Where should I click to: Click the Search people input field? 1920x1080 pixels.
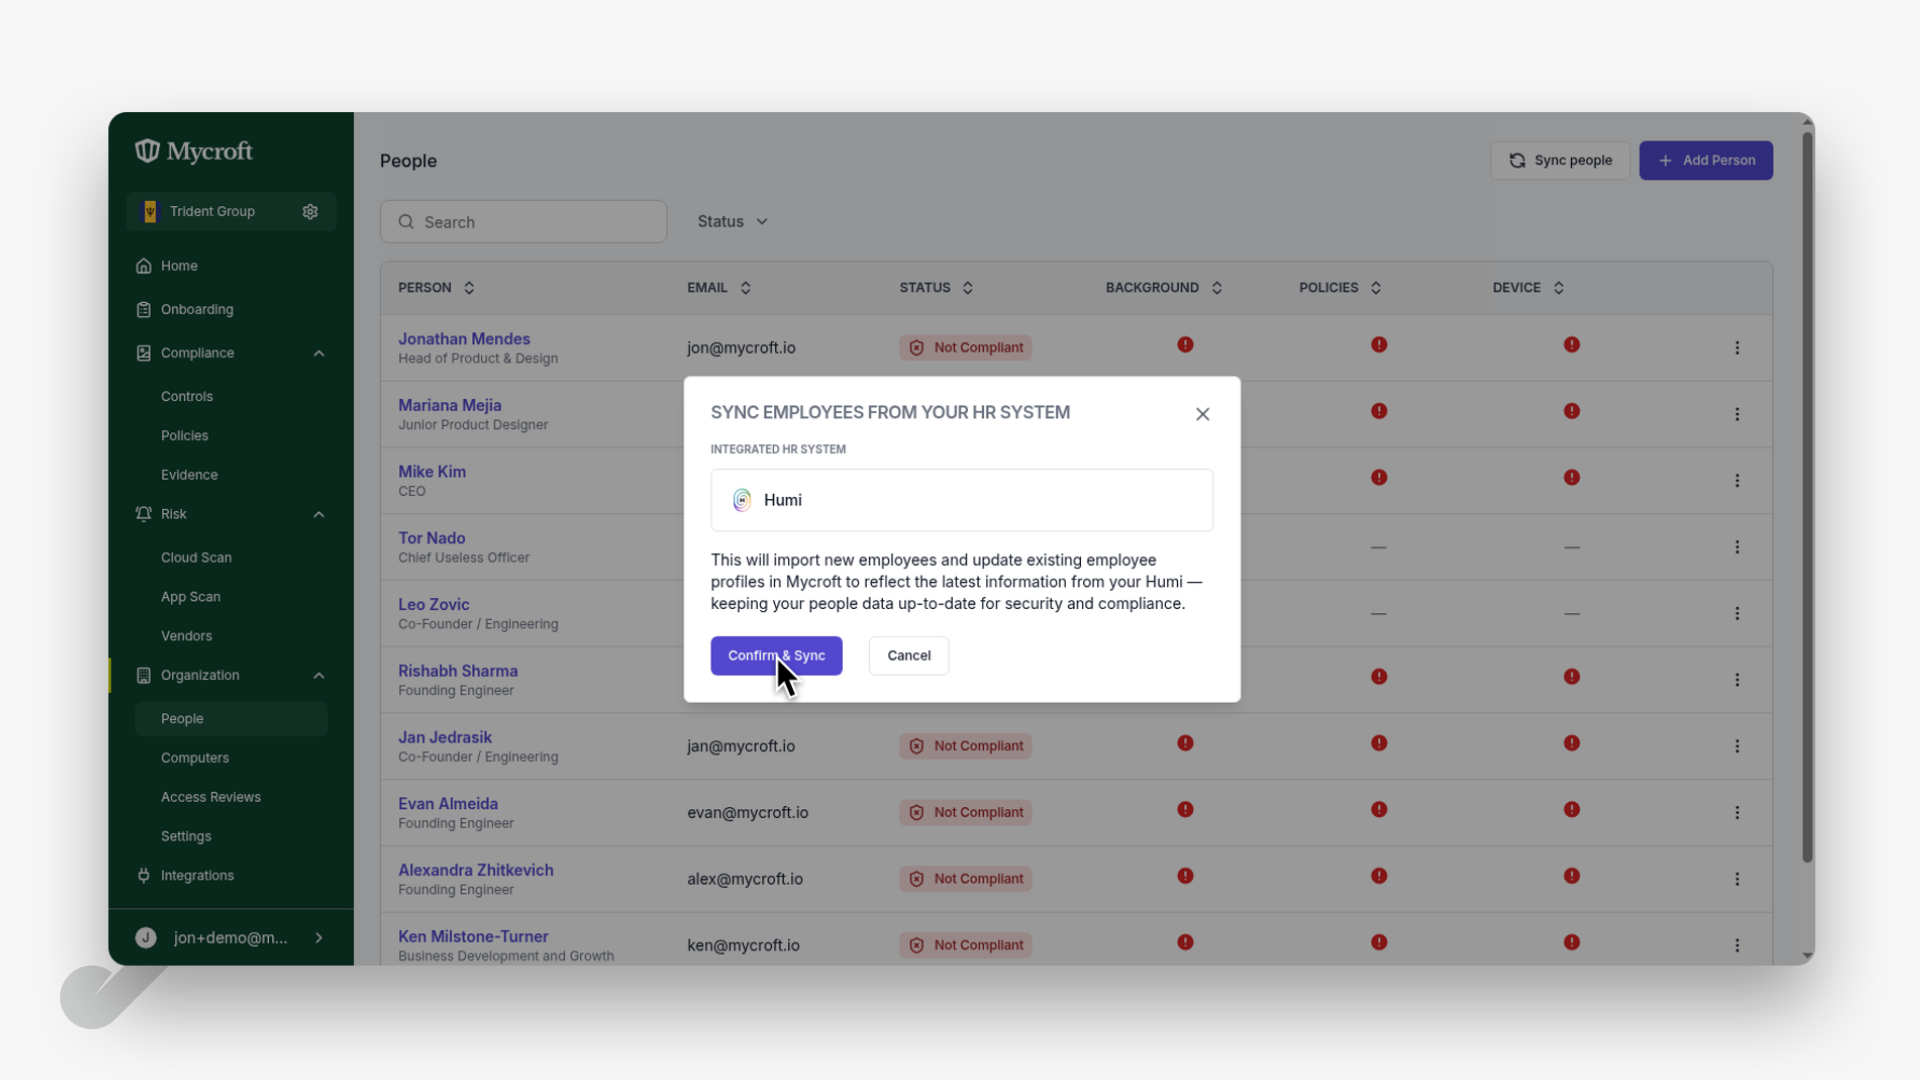(x=523, y=222)
